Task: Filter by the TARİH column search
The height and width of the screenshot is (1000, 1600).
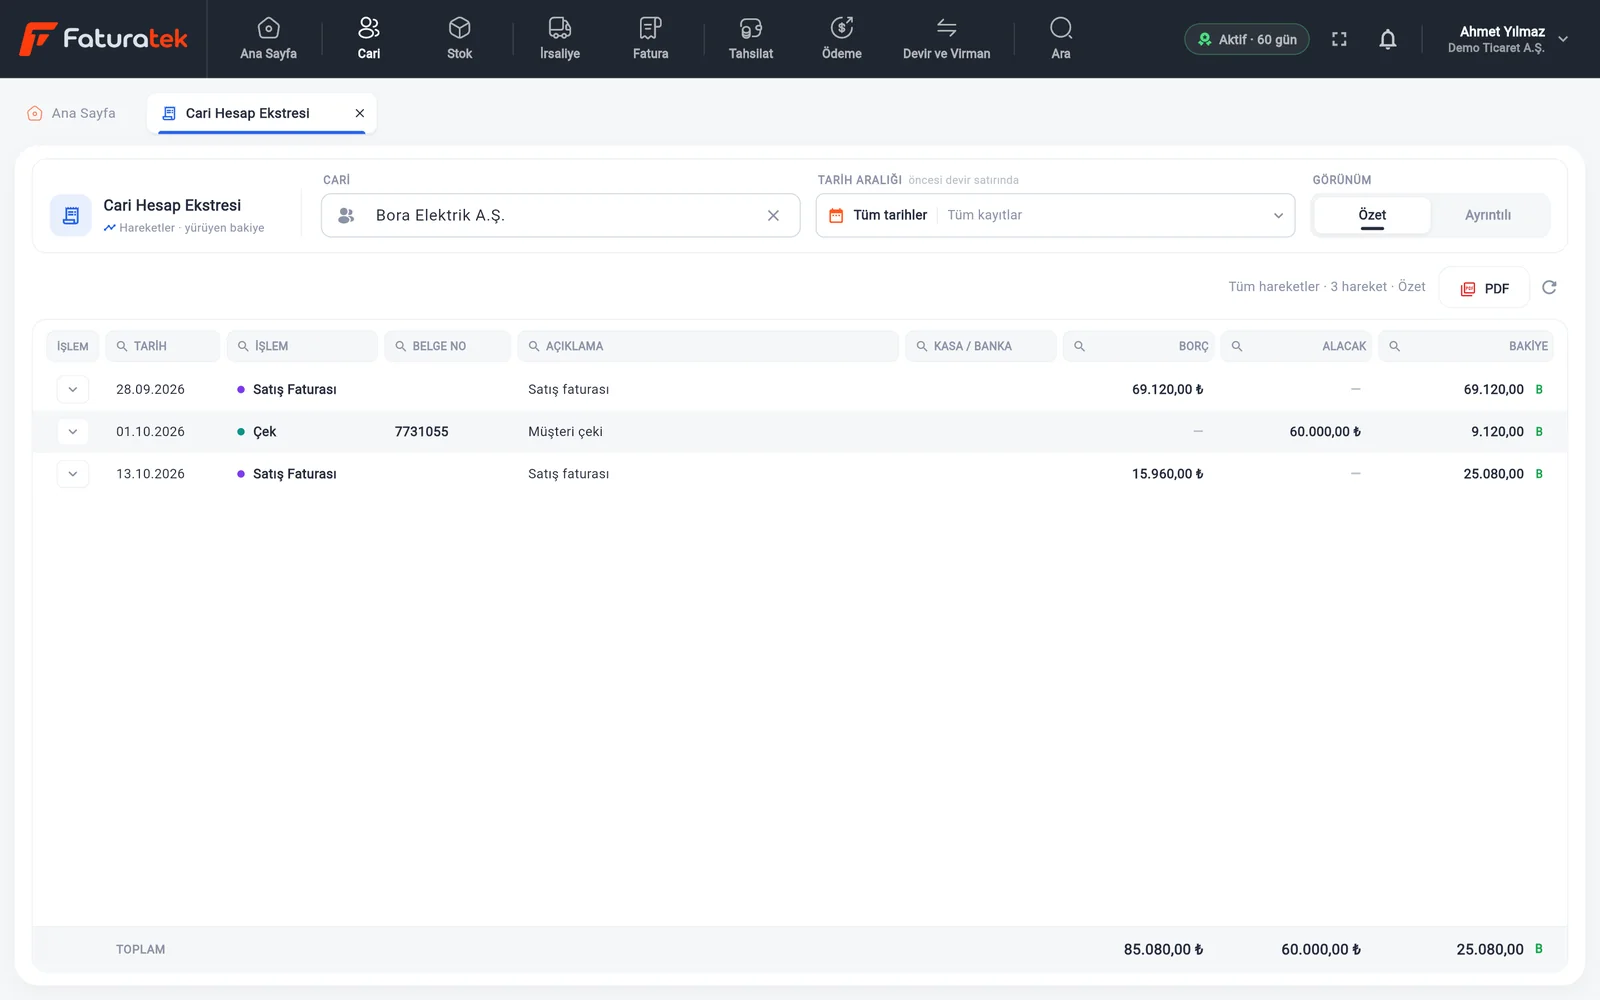Action: pyautogui.click(x=162, y=346)
